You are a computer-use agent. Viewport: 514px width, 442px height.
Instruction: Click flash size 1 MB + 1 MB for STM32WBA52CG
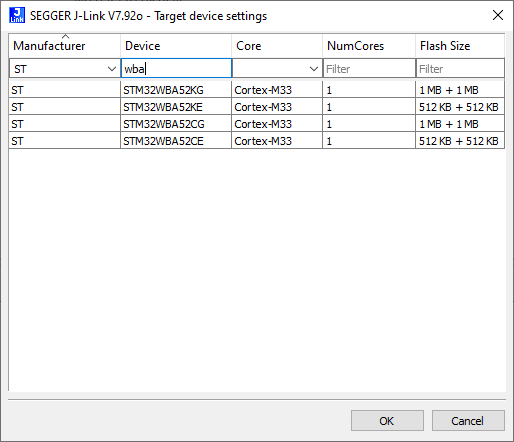460,124
